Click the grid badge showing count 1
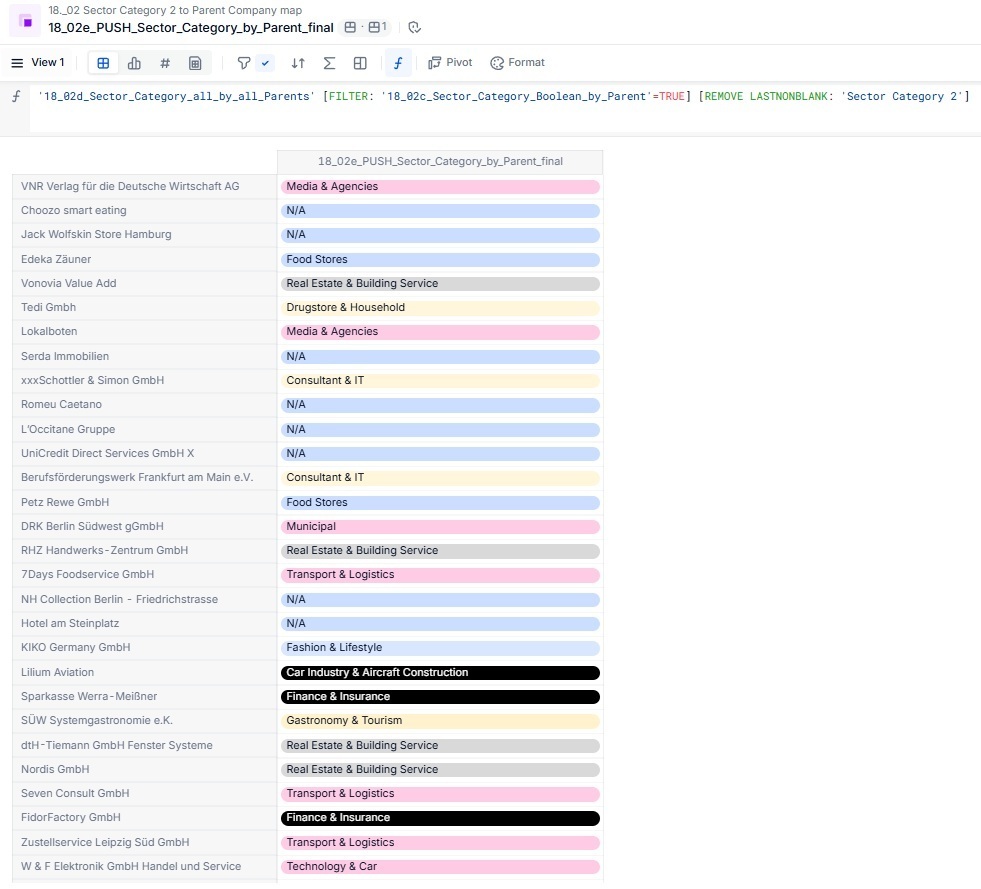The image size is (981, 889). tap(377, 28)
